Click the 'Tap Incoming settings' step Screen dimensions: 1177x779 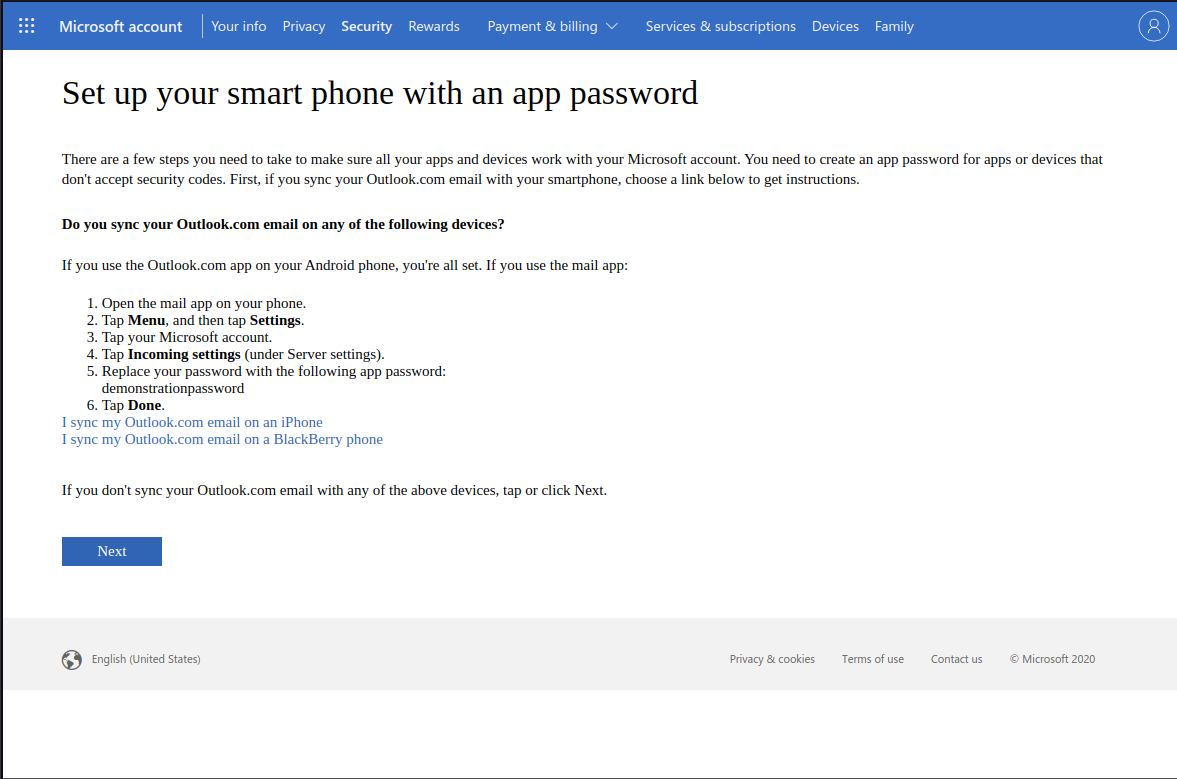tap(242, 354)
